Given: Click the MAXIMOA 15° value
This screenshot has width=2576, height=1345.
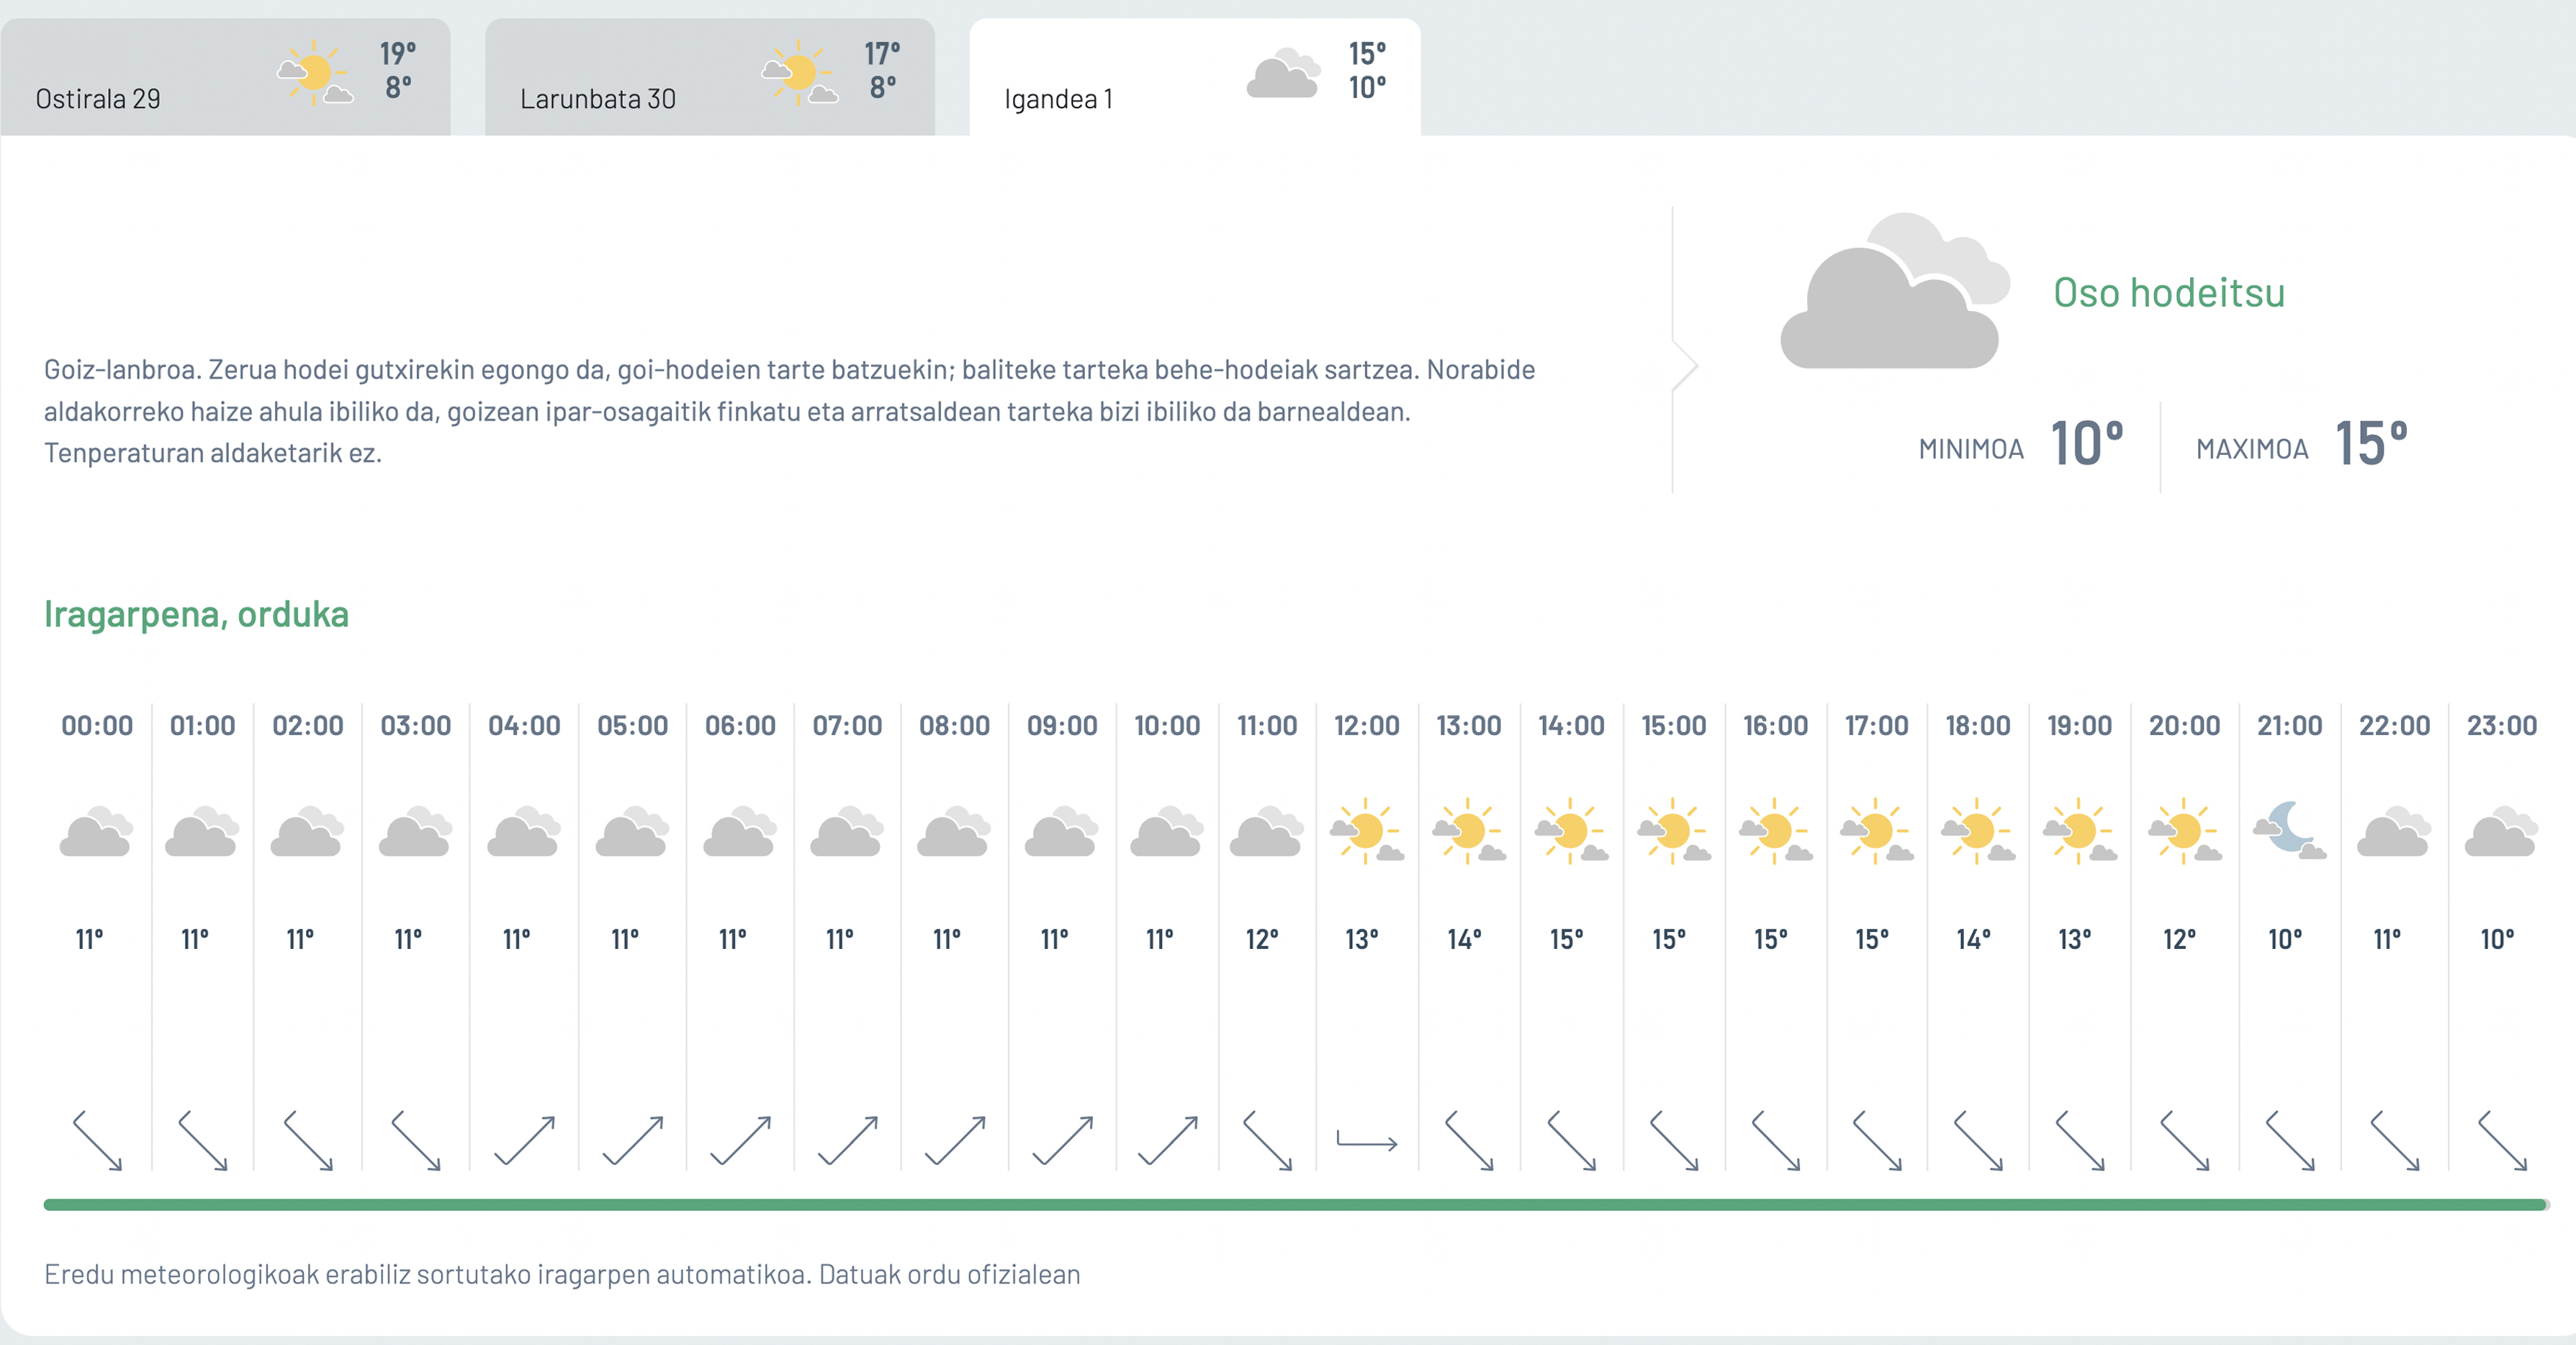Looking at the screenshot, I should click(x=2371, y=443).
